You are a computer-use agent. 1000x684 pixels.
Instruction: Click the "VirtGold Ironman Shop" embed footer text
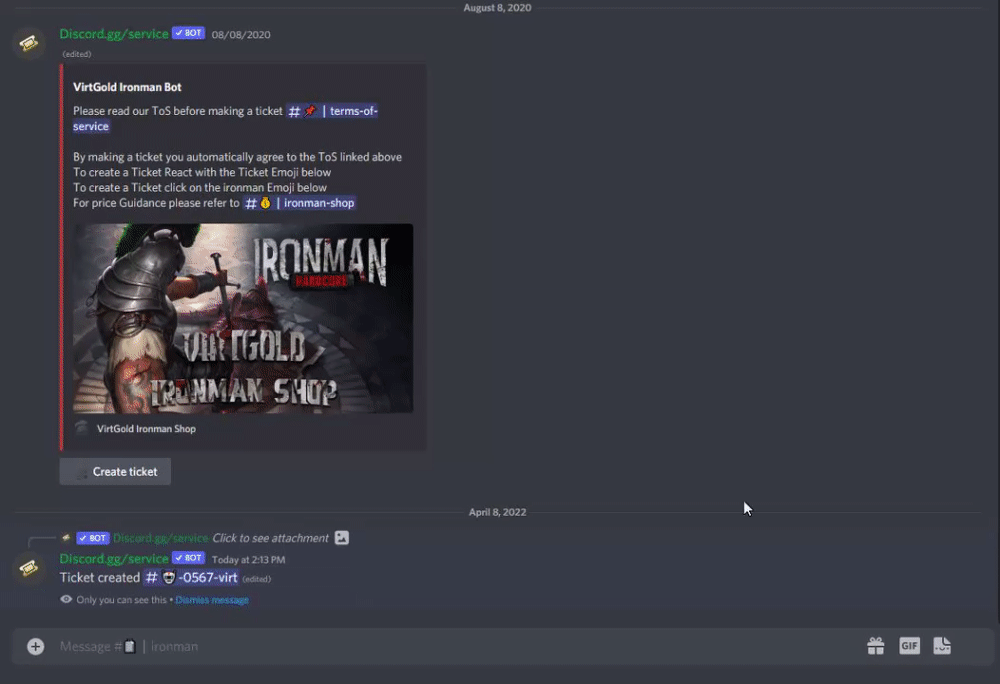[146, 428]
